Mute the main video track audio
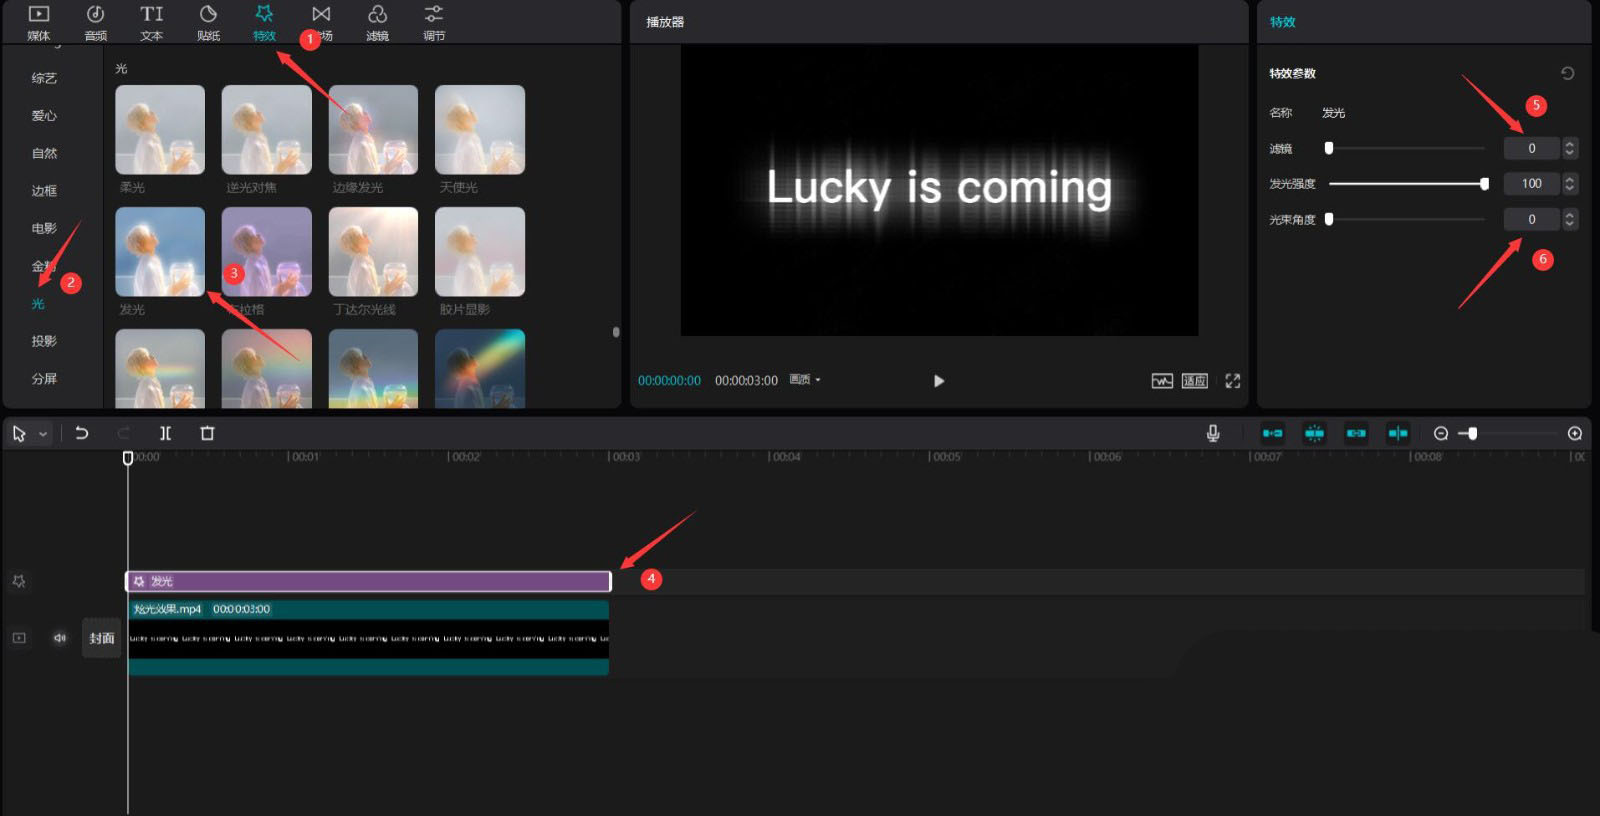 60,638
